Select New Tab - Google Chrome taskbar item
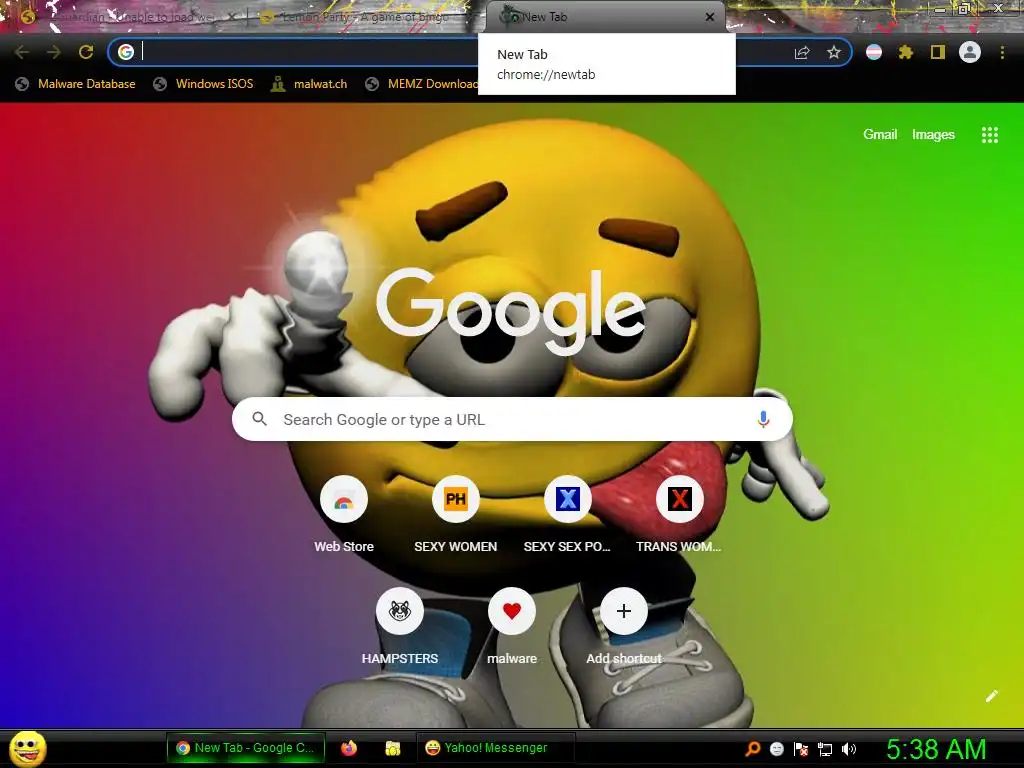Screen dimensions: 1024x768 246,748
